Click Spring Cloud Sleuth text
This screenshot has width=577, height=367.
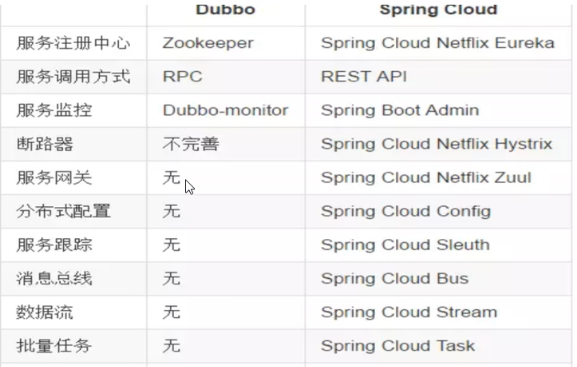pyautogui.click(x=405, y=245)
